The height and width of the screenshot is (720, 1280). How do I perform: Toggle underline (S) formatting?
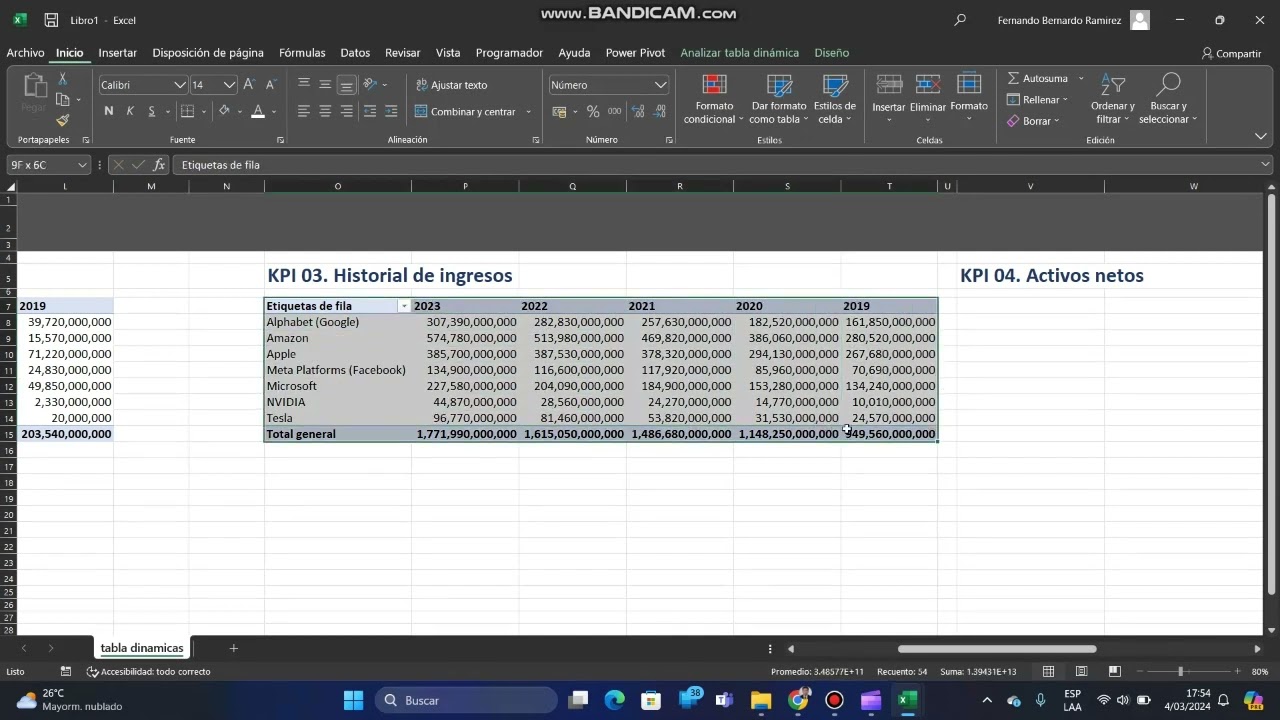click(x=152, y=111)
